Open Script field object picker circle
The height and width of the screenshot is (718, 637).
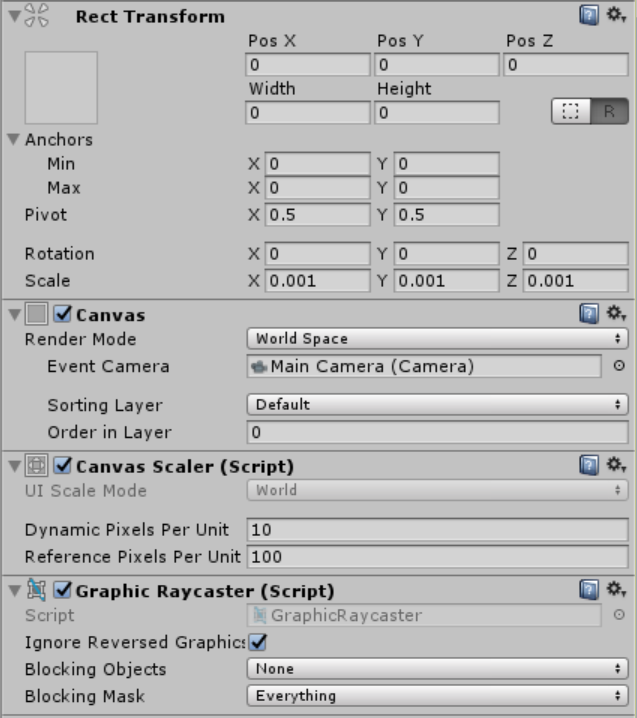619,615
